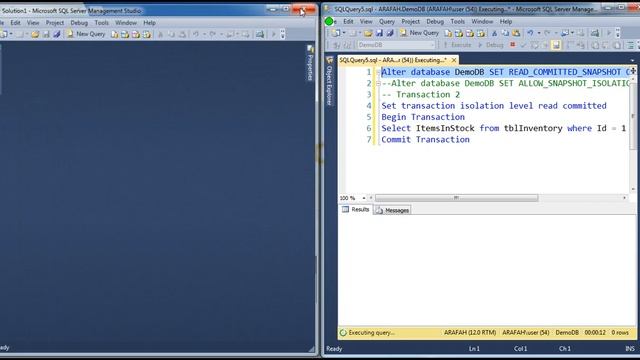Save icon in right window toolbar
Viewport: 640px width, 360px height.
click(x=379, y=33)
